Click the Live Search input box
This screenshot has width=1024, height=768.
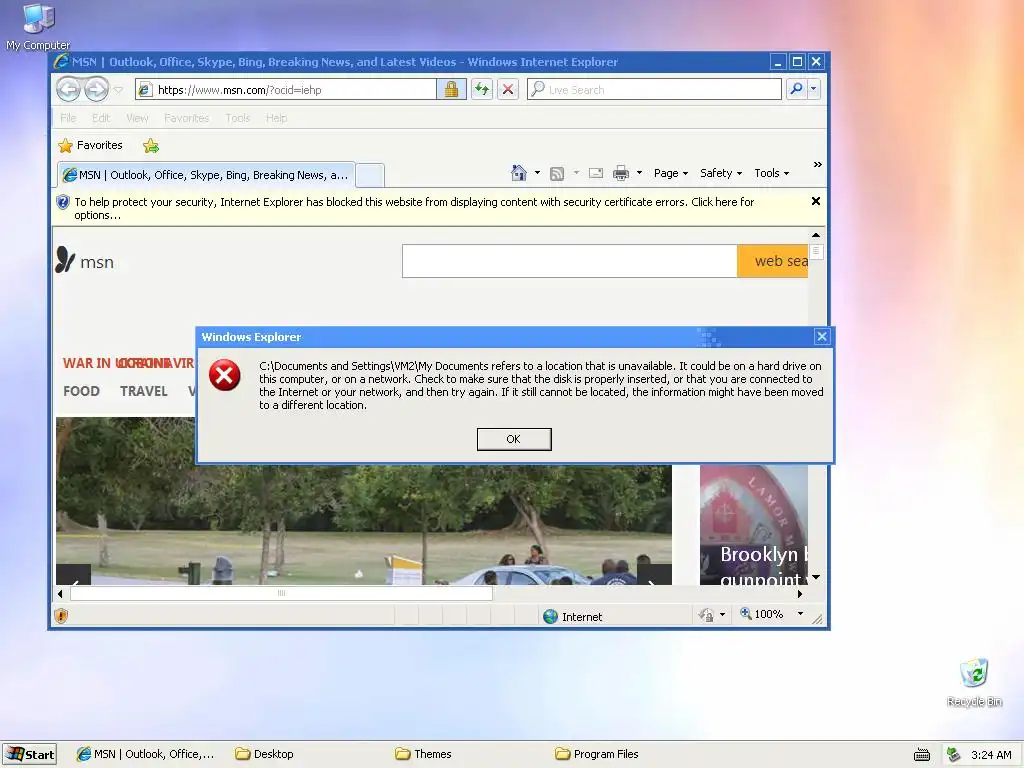tap(655, 89)
